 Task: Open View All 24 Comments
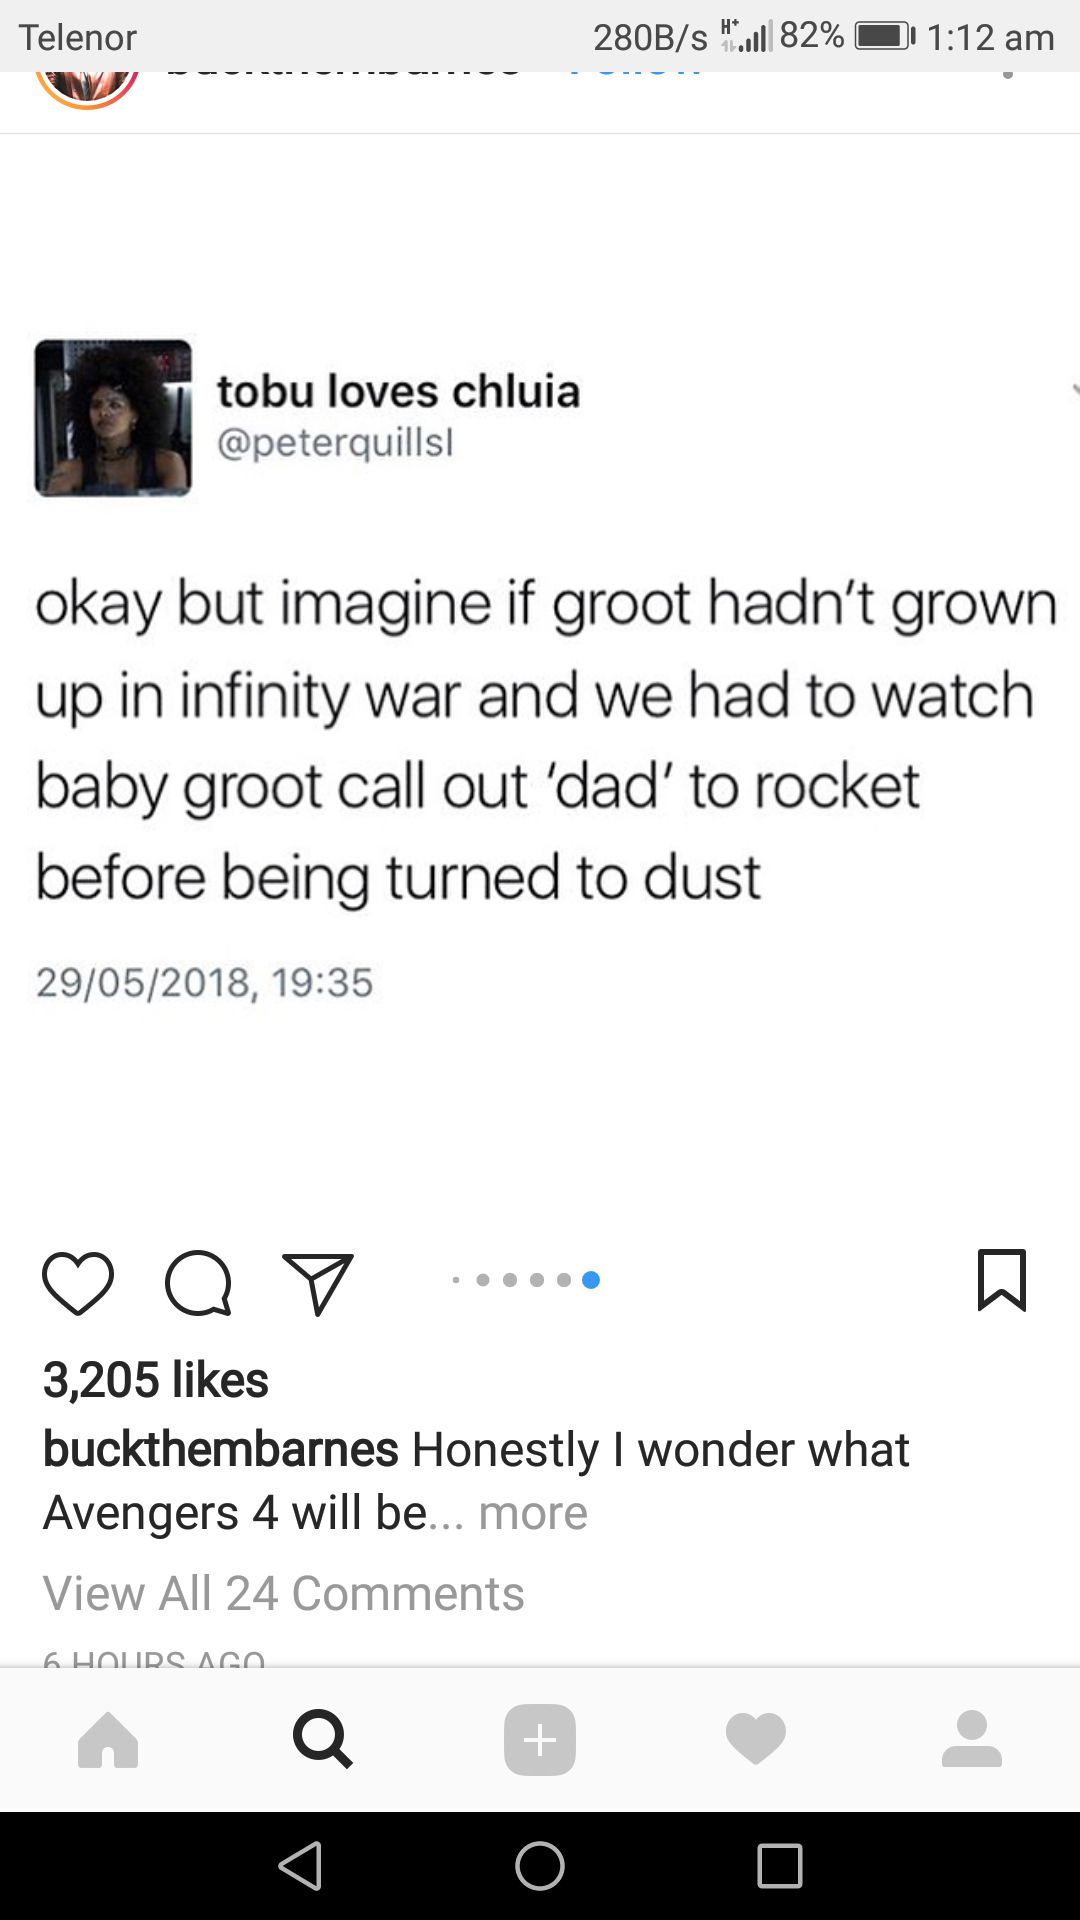point(283,1593)
